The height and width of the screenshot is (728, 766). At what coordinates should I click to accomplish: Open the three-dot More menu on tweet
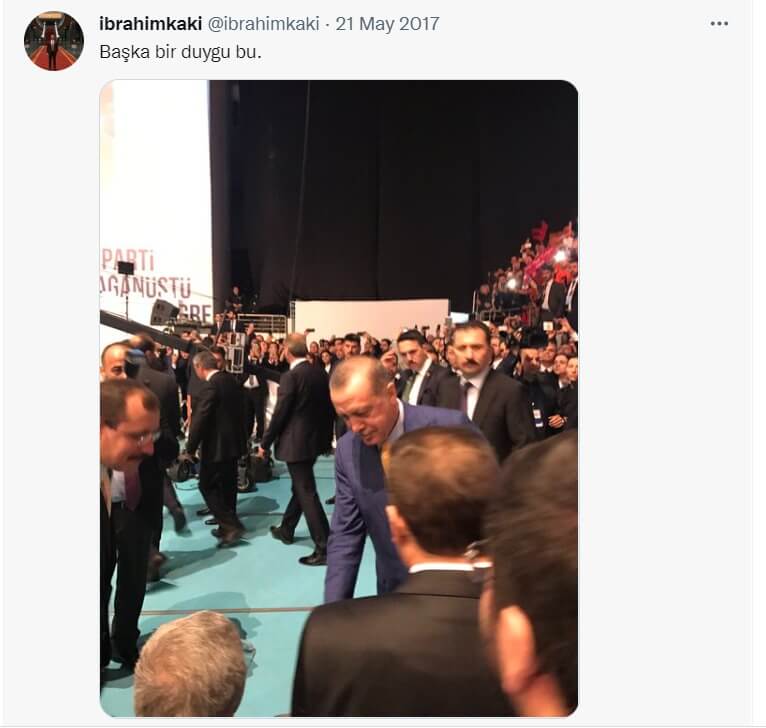coord(719,24)
